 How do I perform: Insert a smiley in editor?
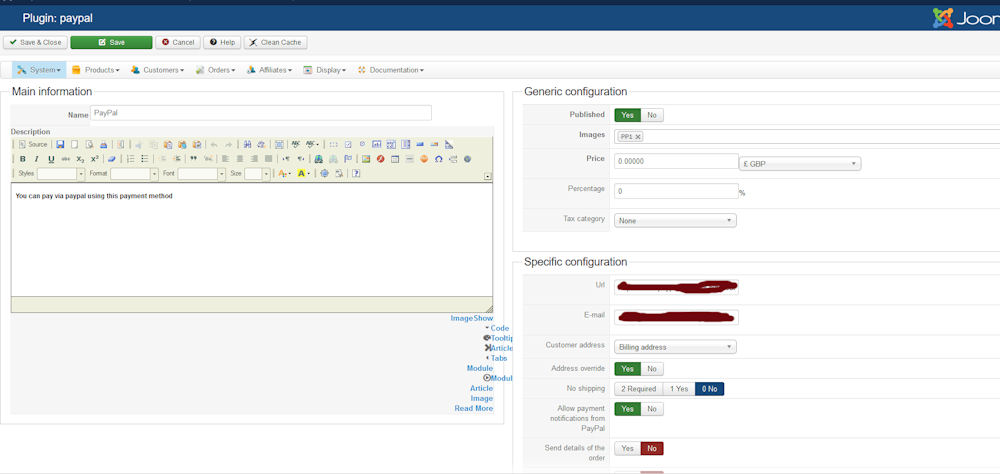pyautogui.click(x=424, y=159)
